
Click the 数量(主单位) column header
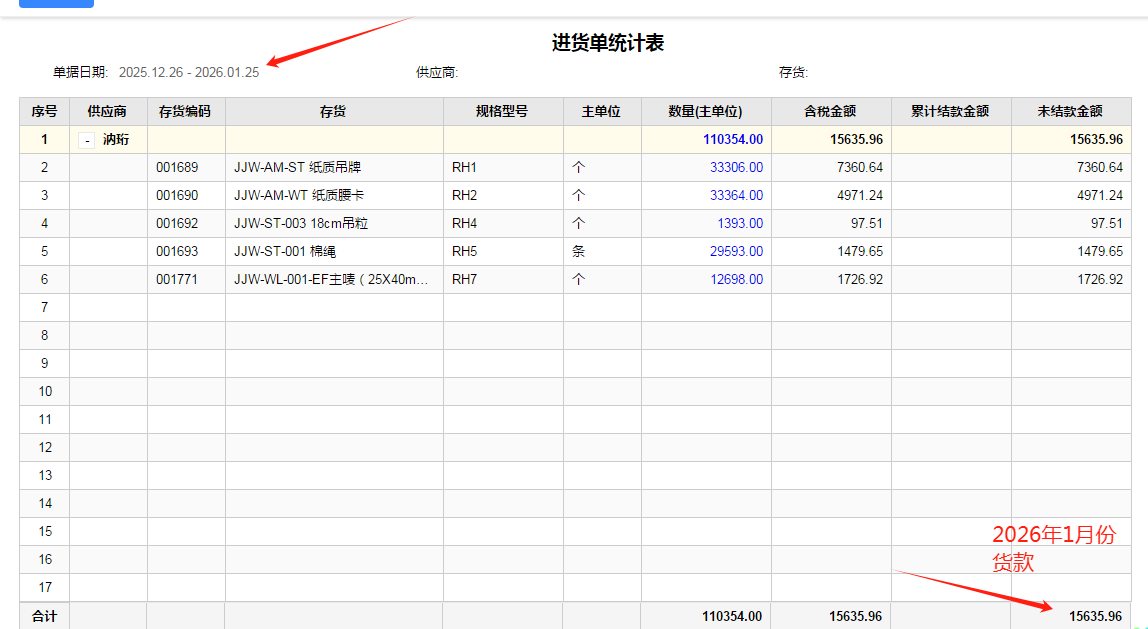click(706, 112)
